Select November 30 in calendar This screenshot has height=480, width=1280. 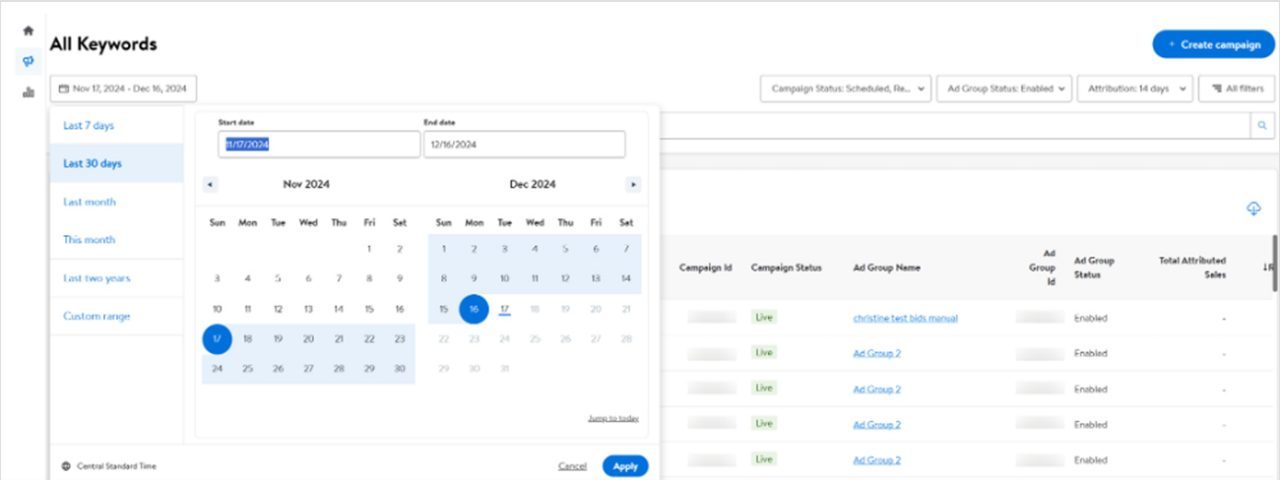399,369
